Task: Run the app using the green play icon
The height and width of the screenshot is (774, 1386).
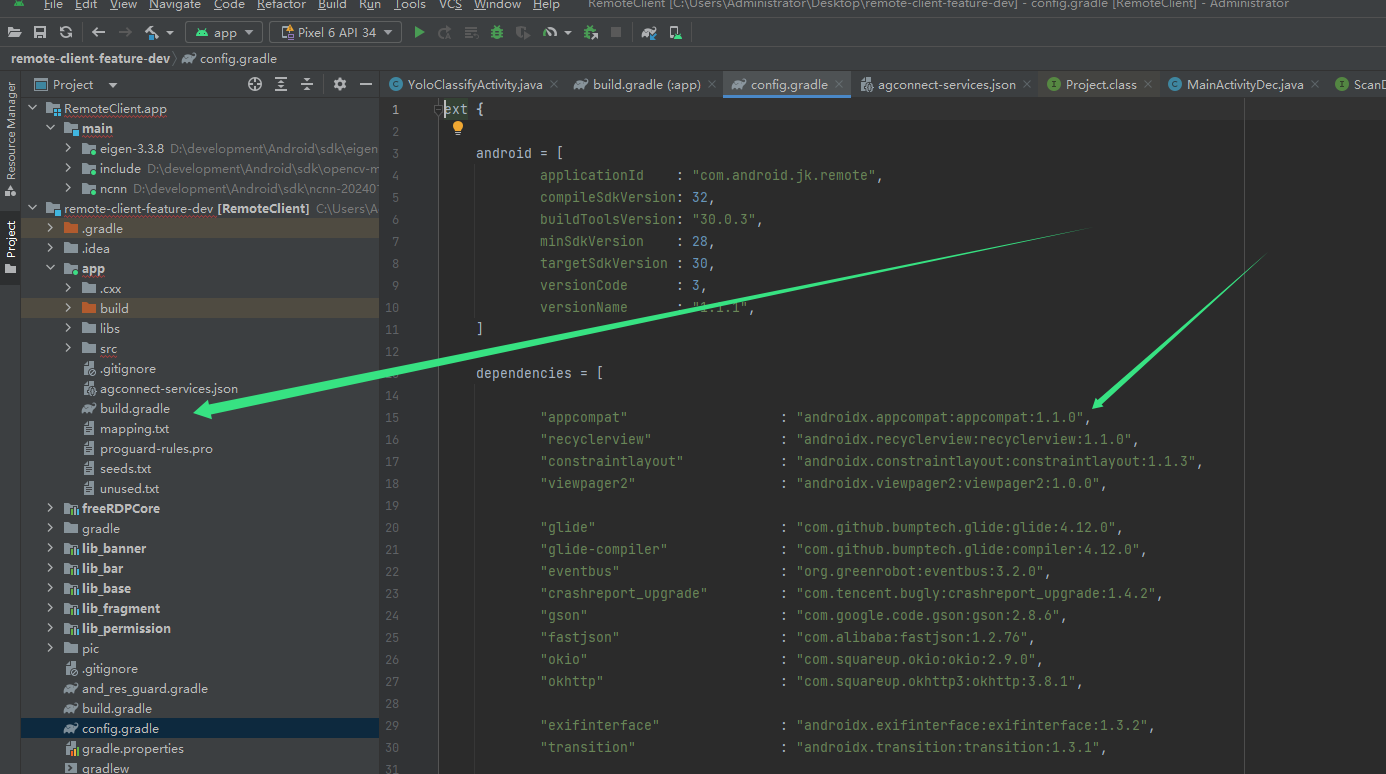Action: 419,32
